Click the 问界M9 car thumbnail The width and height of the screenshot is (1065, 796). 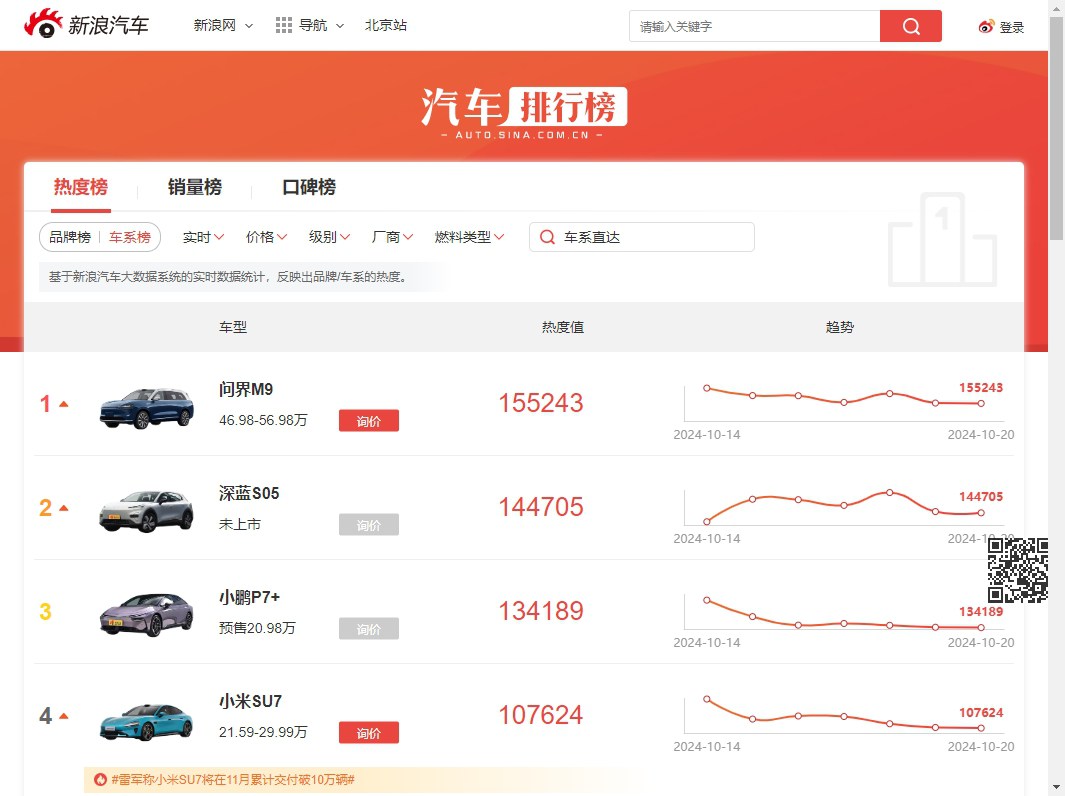[146, 408]
